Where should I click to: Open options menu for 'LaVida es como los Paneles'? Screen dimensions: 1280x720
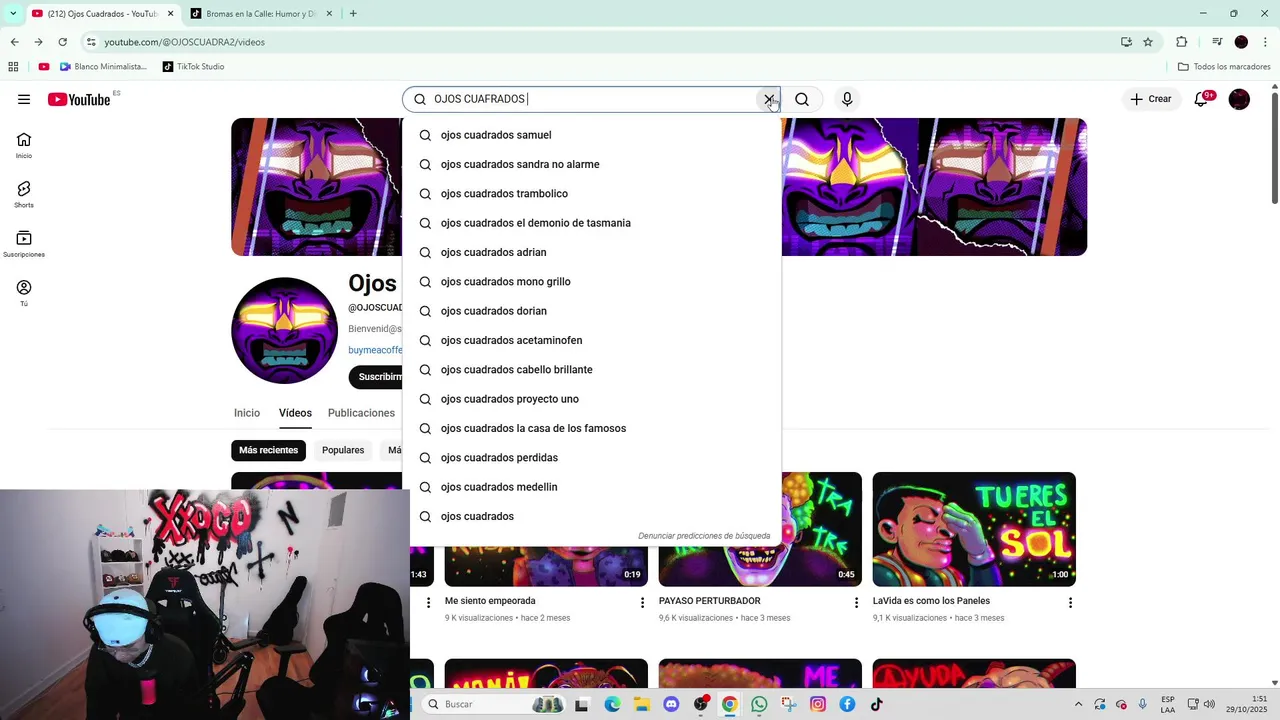pos(1070,603)
